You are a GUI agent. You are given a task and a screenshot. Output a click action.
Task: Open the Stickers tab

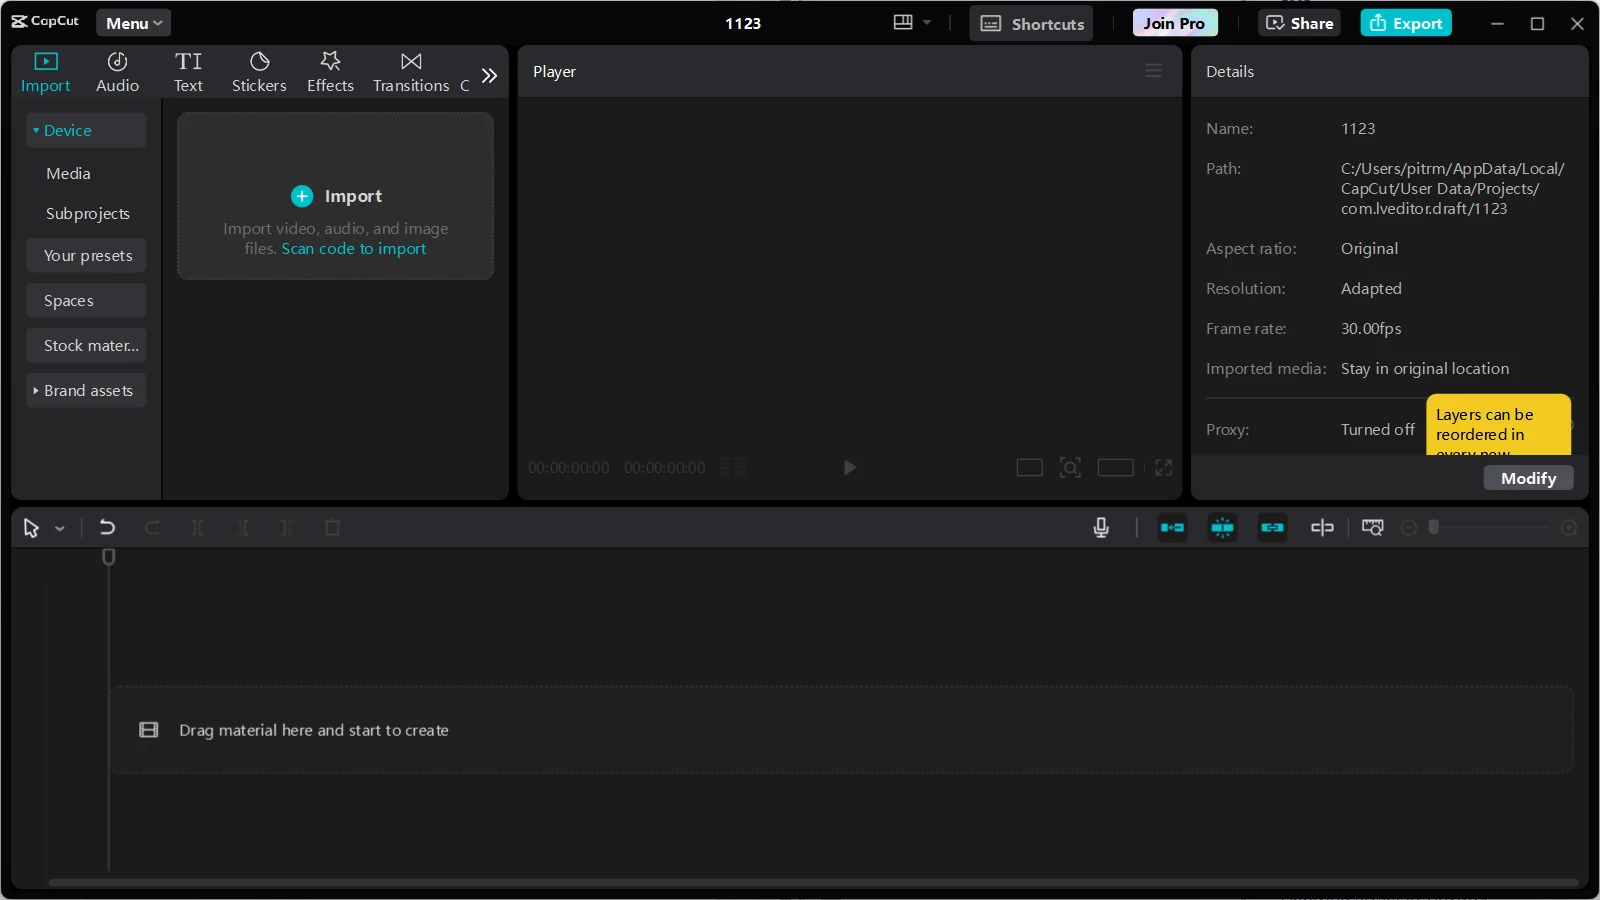click(259, 73)
